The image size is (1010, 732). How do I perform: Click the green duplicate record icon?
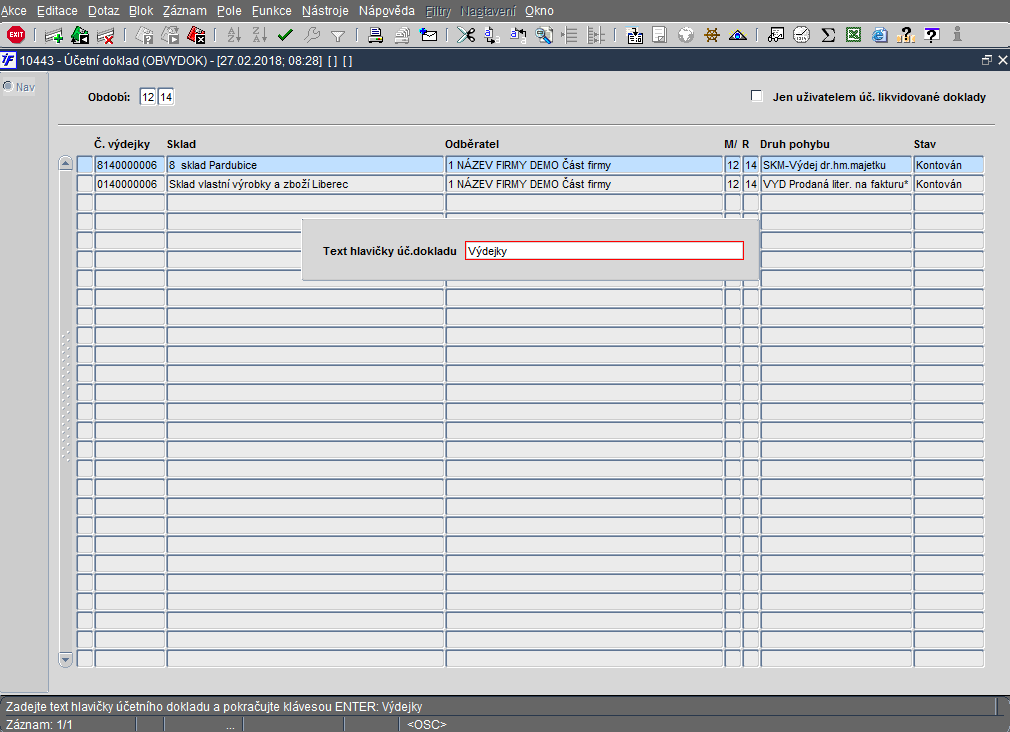[80, 35]
